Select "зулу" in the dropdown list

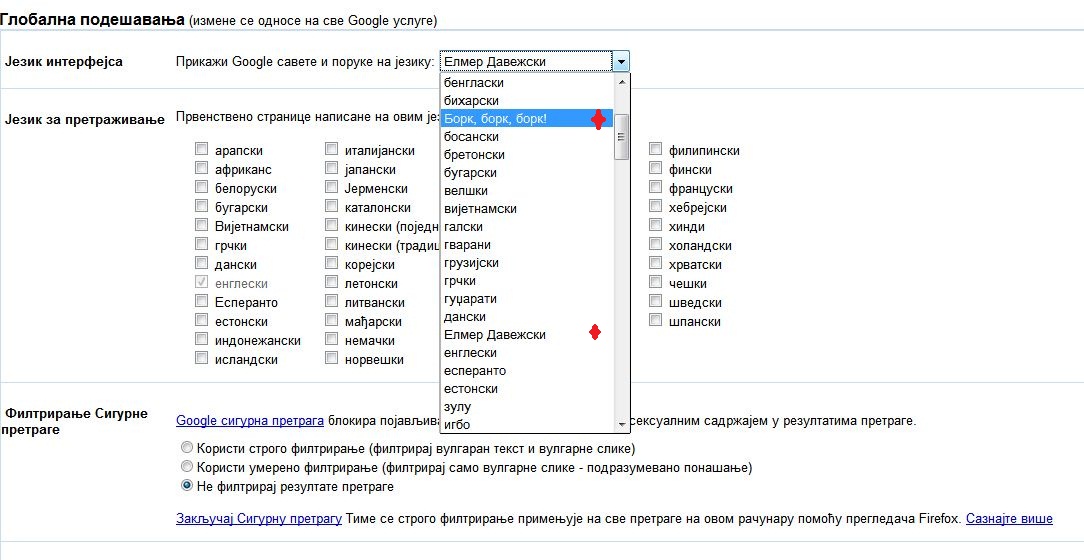click(458, 407)
